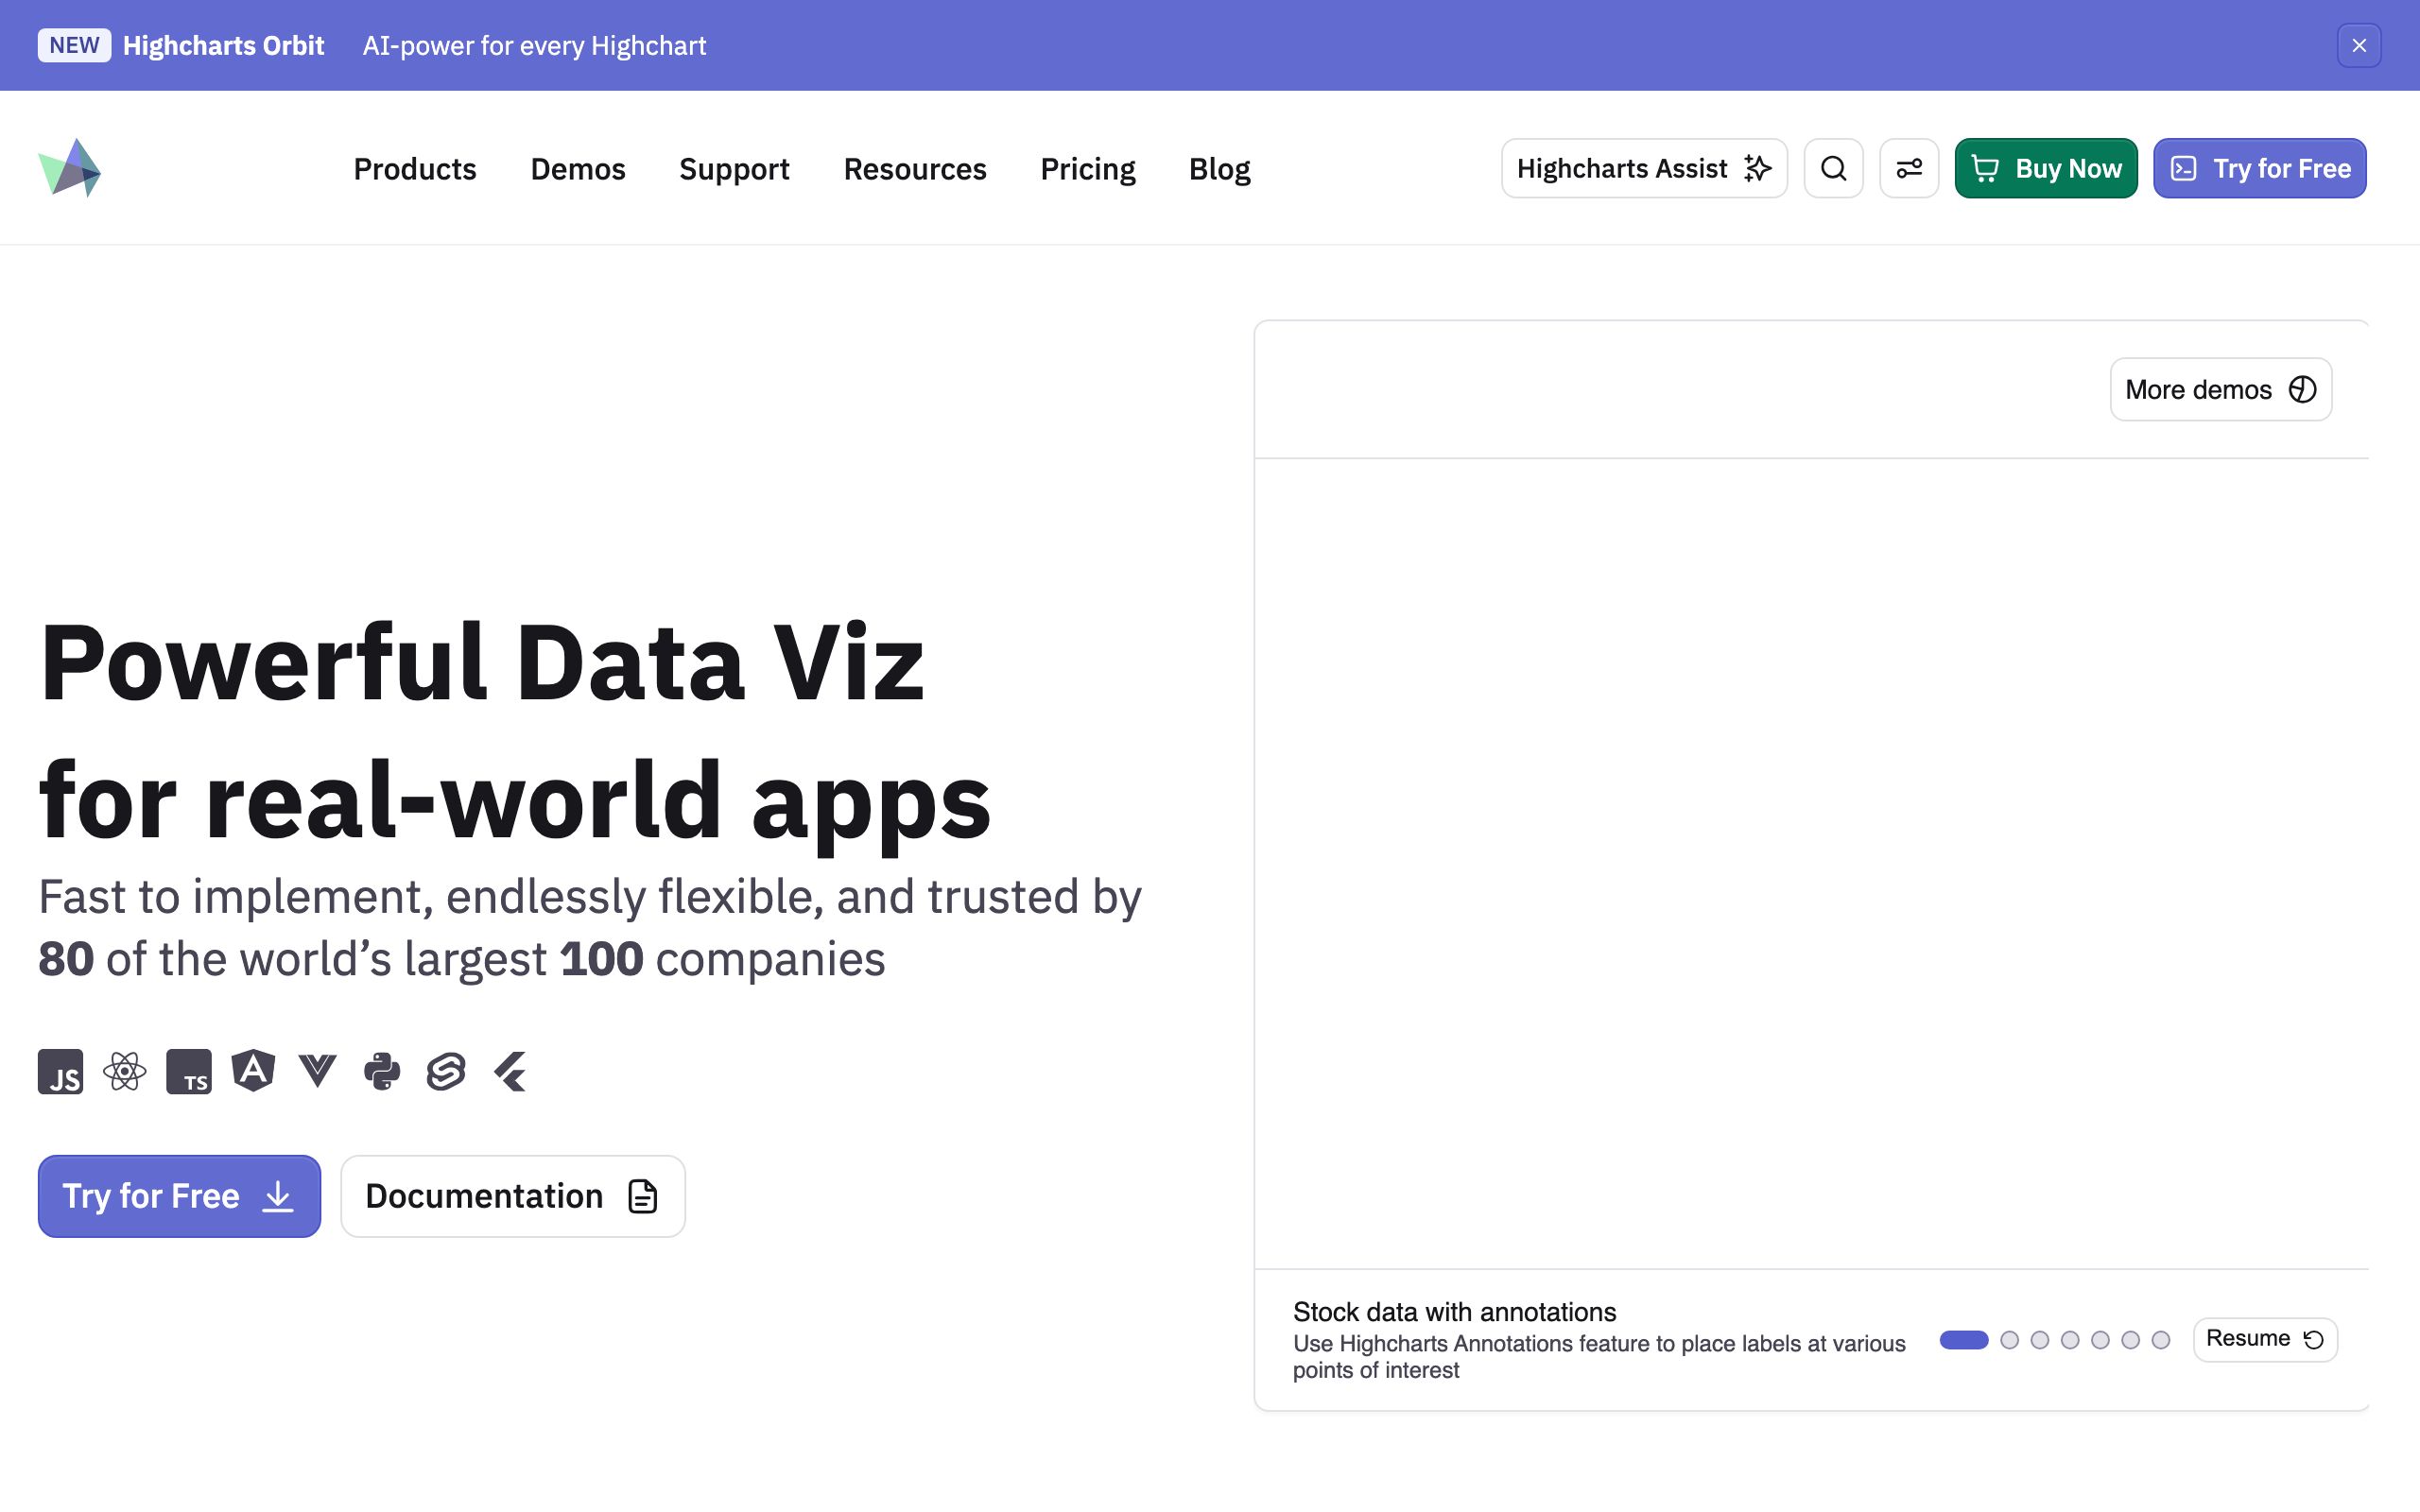Click hero Try for Free download button

point(179,1196)
